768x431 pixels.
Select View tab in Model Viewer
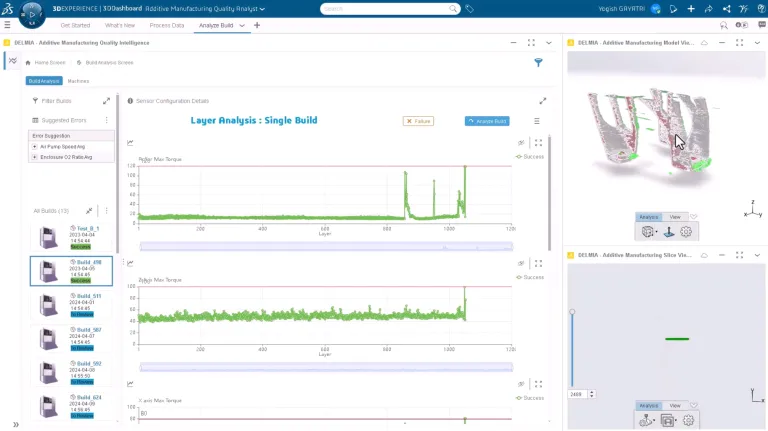(675, 217)
